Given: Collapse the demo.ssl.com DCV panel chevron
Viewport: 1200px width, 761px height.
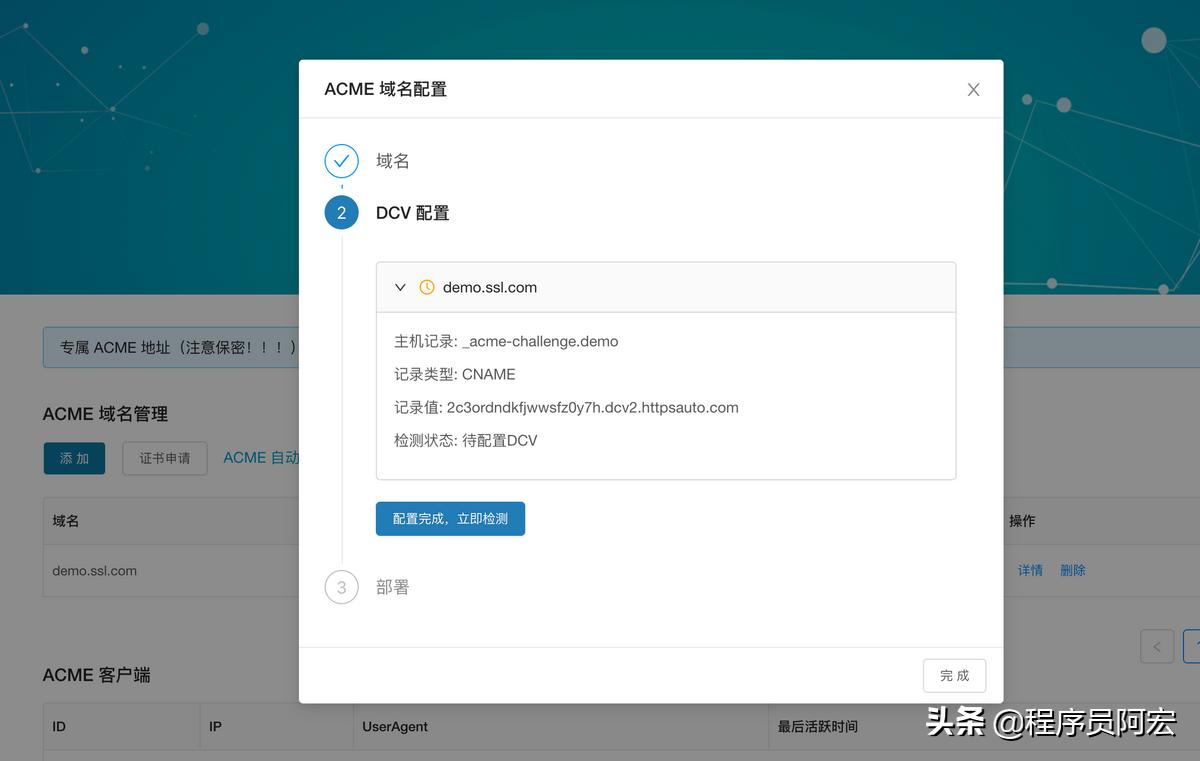Looking at the screenshot, I should (399, 286).
